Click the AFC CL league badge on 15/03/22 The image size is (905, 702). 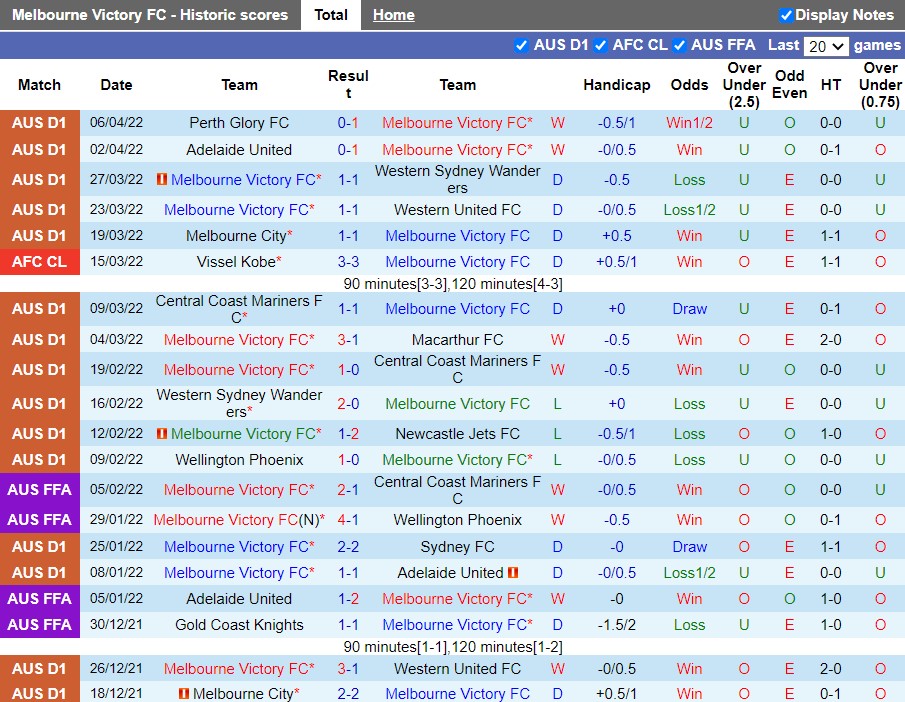tap(40, 262)
